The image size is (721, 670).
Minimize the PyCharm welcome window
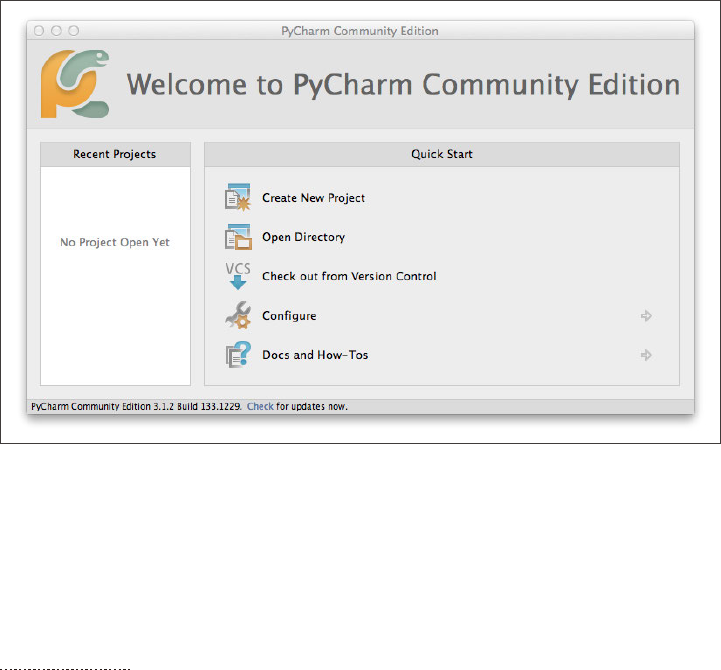[x=56, y=31]
